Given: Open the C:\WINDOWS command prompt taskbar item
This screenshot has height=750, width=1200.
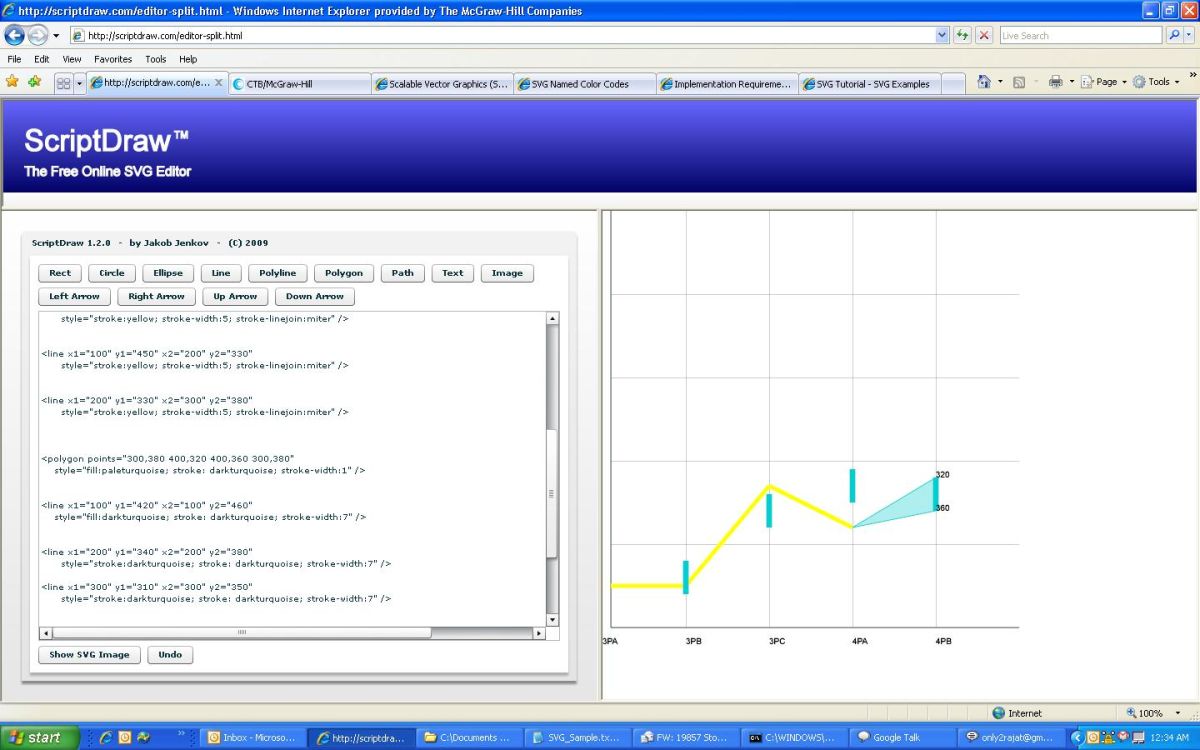Looking at the screenshot, I should pyautogui.click(x=793, y=738).
